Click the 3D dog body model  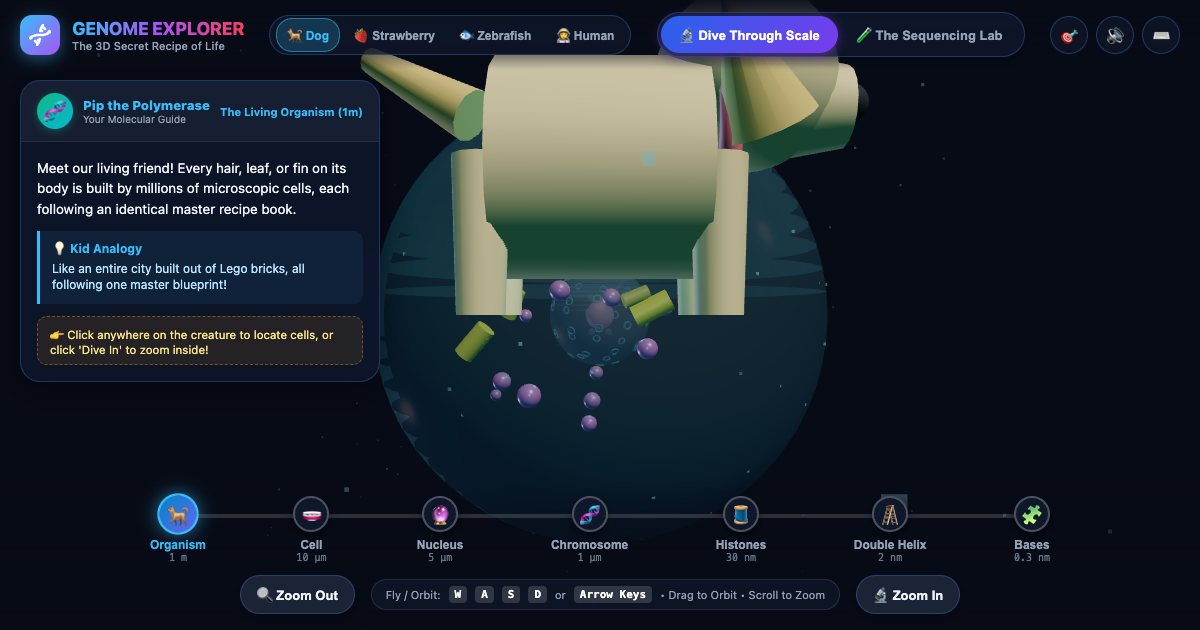[600, 165]
